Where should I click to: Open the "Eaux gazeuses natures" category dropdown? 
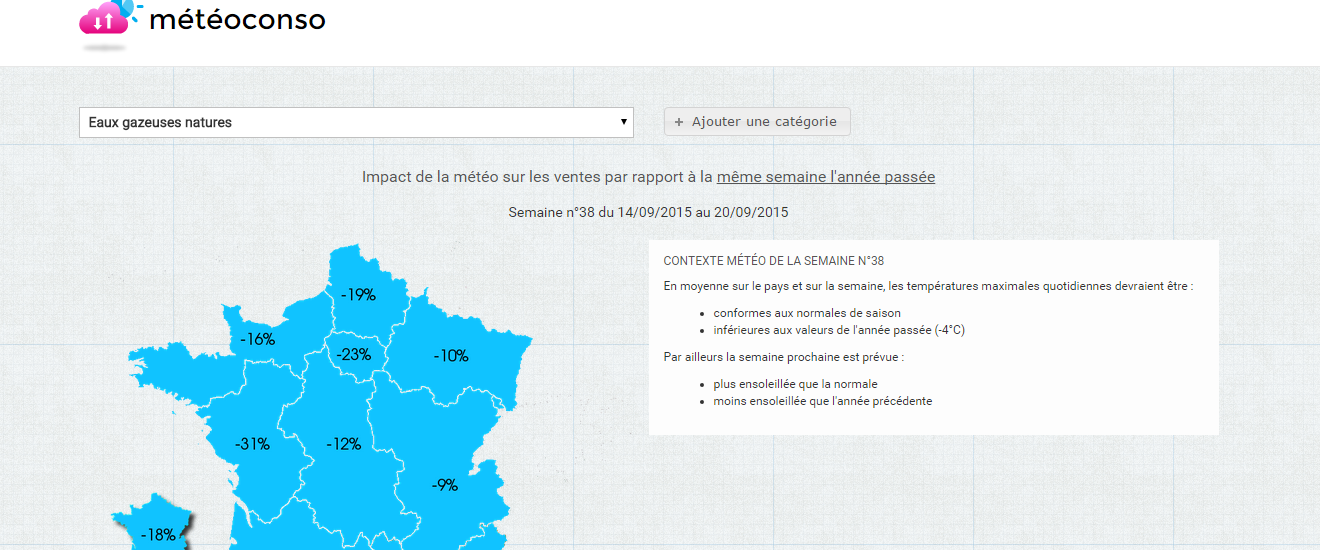[356, 122]
